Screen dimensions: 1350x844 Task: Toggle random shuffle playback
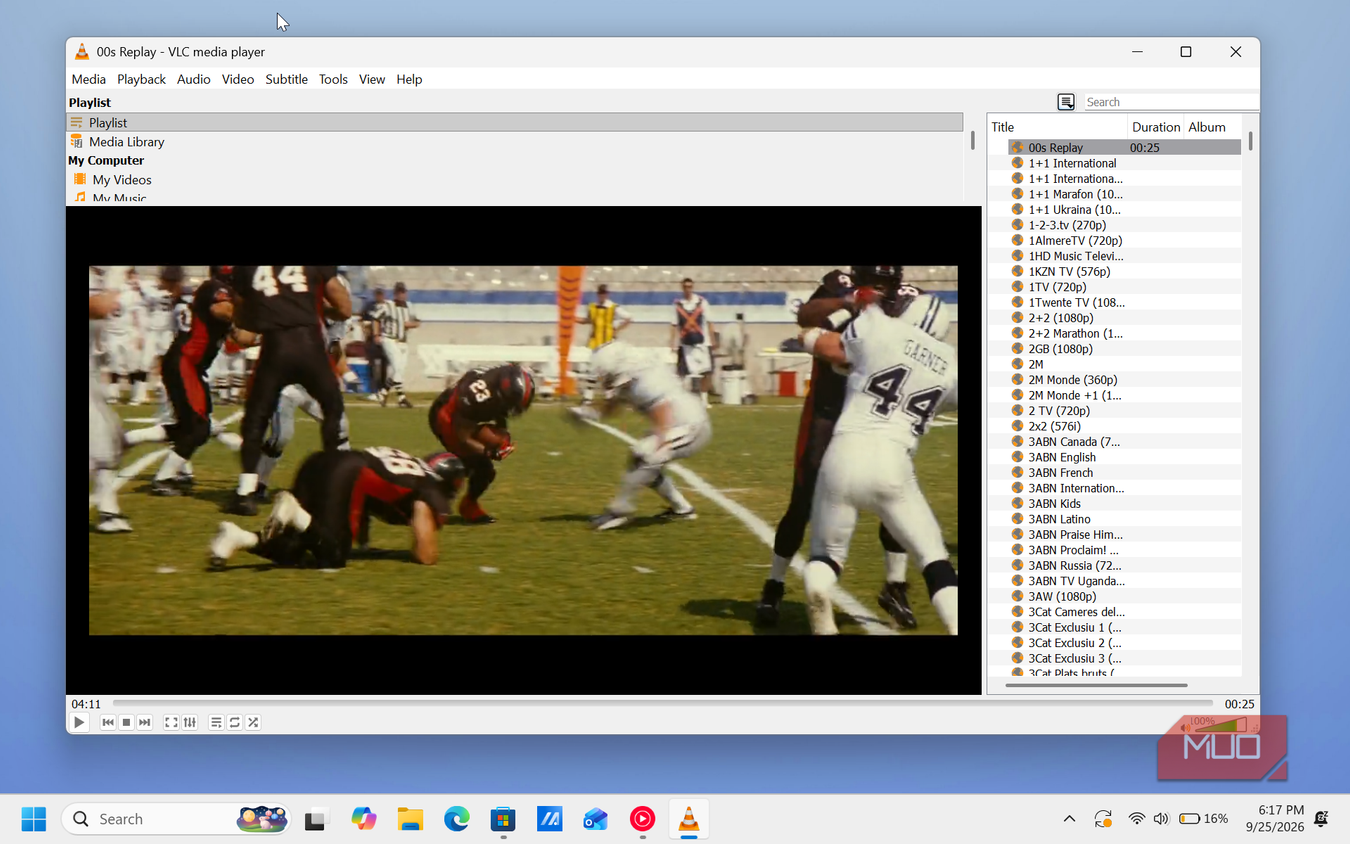(x=253, y=722)
